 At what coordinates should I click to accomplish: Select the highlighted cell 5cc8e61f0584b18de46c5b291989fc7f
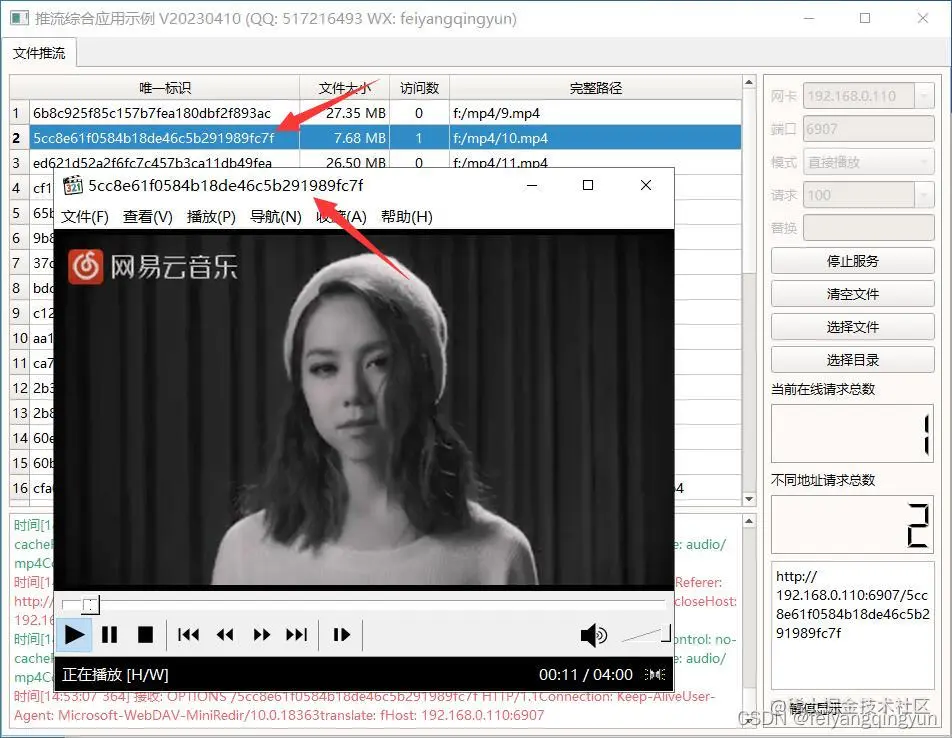point(165,138)
